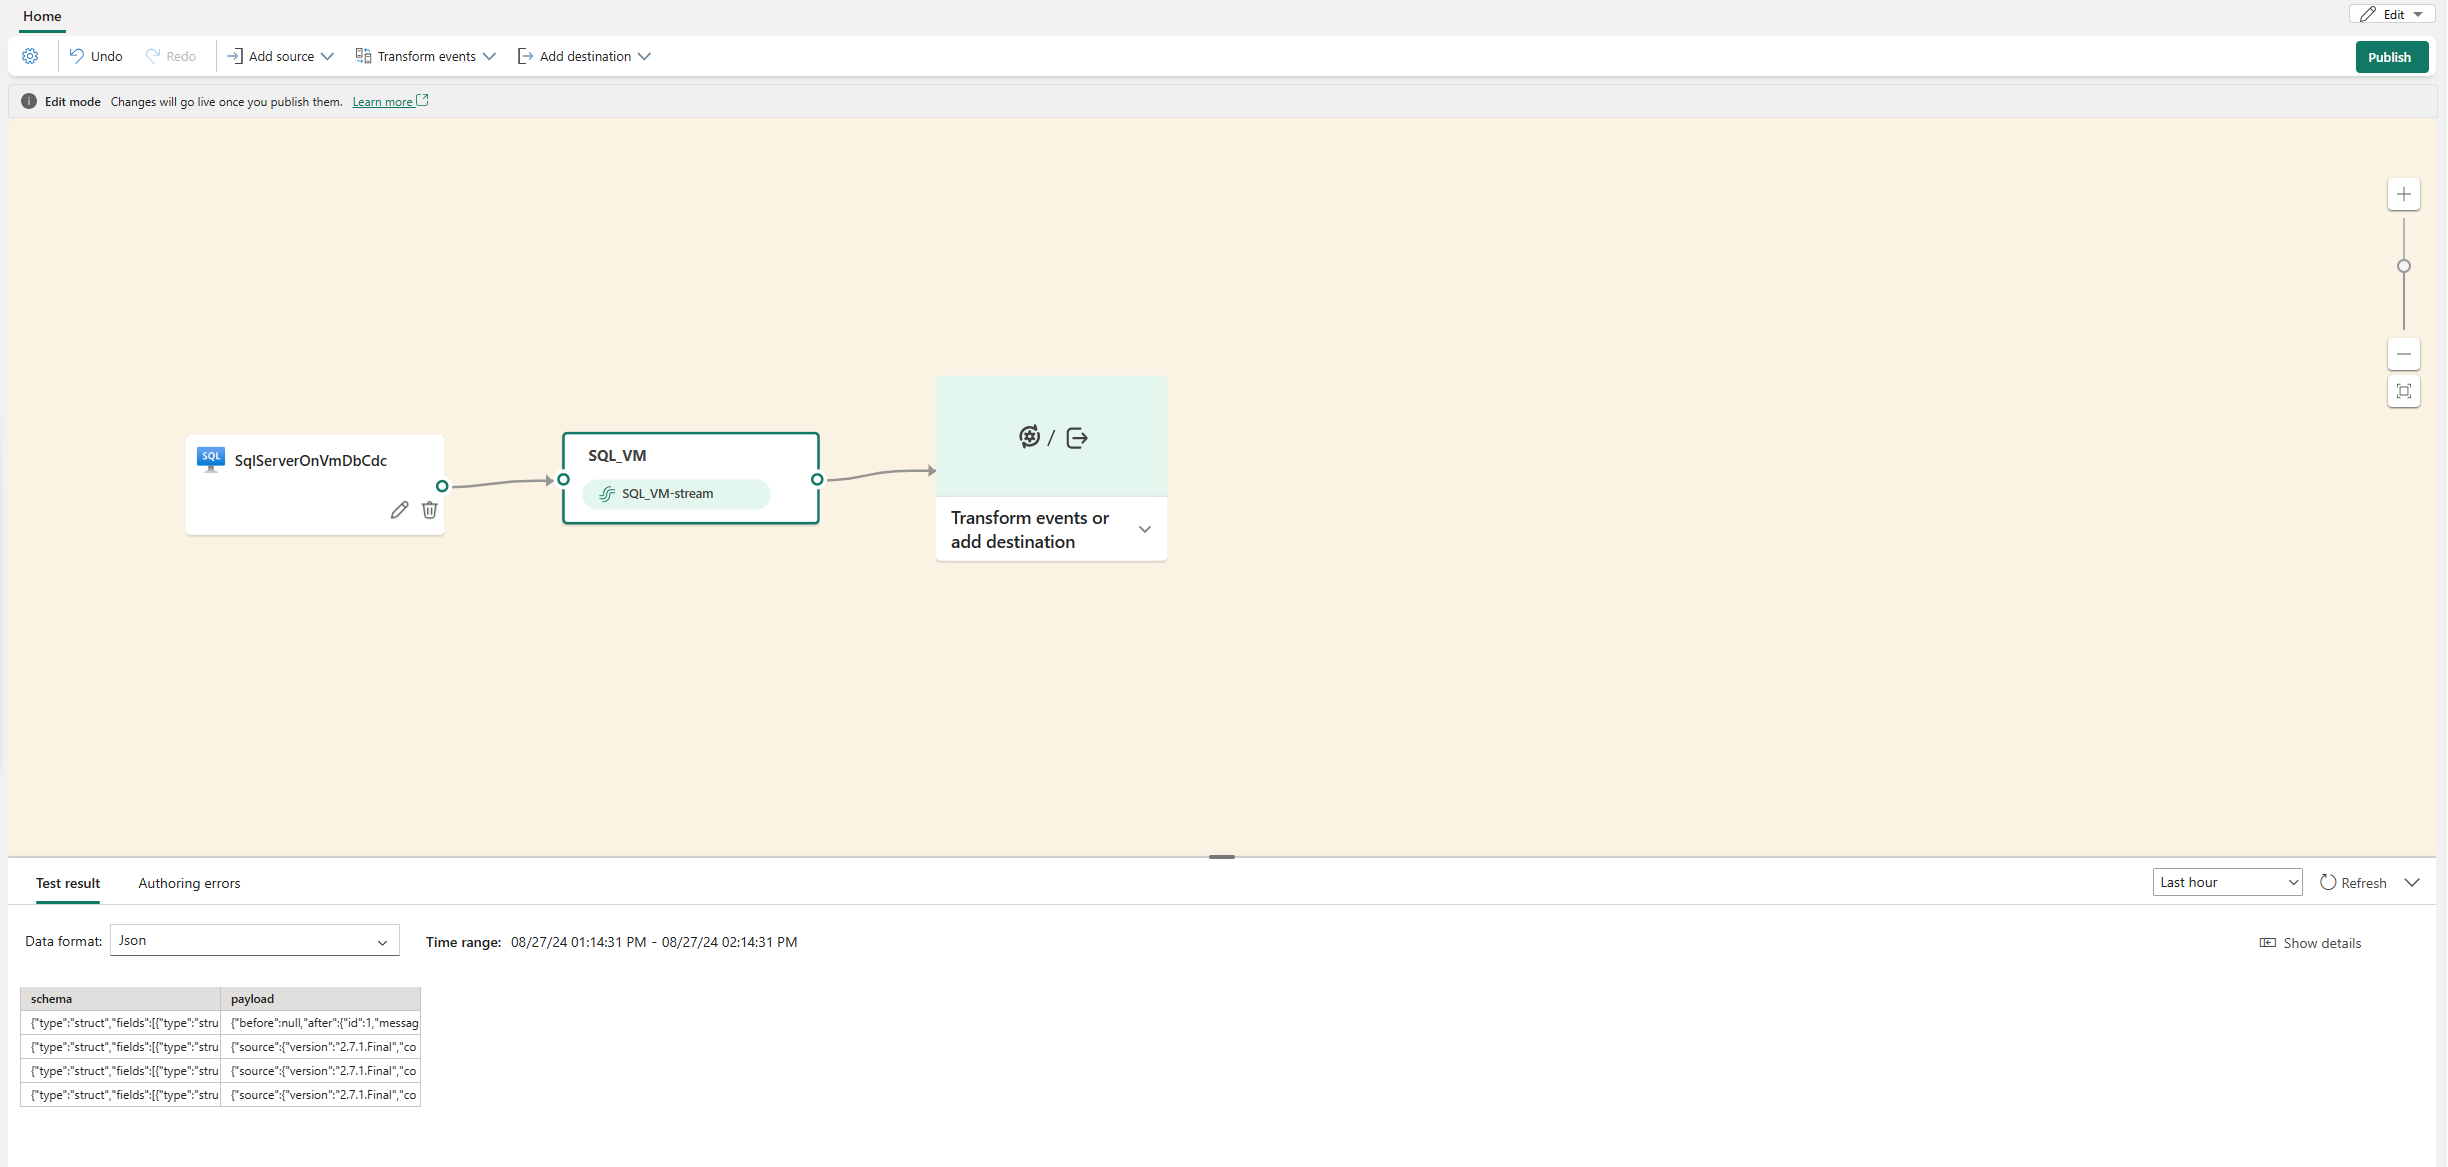Open the settings gear icon
2448x1167 pixels.
coord(29,56)
